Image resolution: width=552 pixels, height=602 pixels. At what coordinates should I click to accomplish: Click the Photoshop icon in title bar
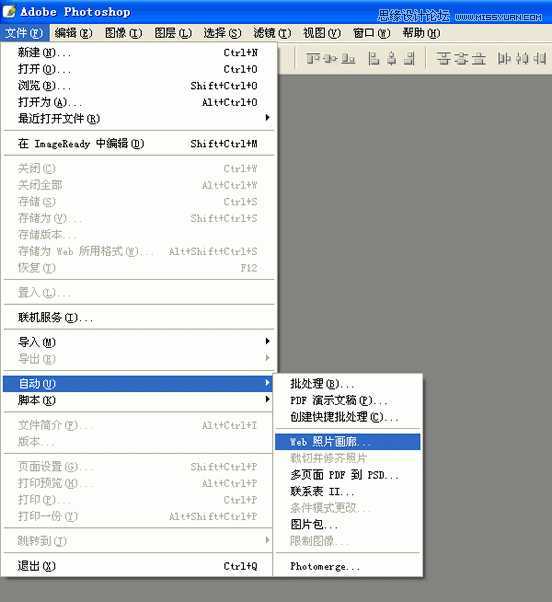click(9, 12)
